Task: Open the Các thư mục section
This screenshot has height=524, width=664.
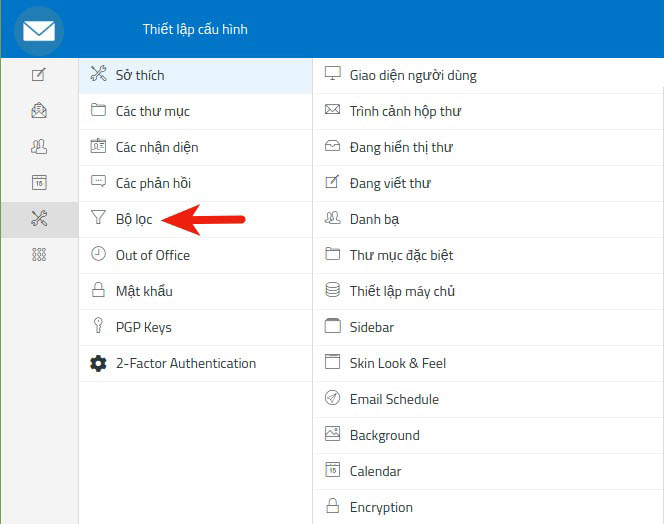Action: coord(196,111)
